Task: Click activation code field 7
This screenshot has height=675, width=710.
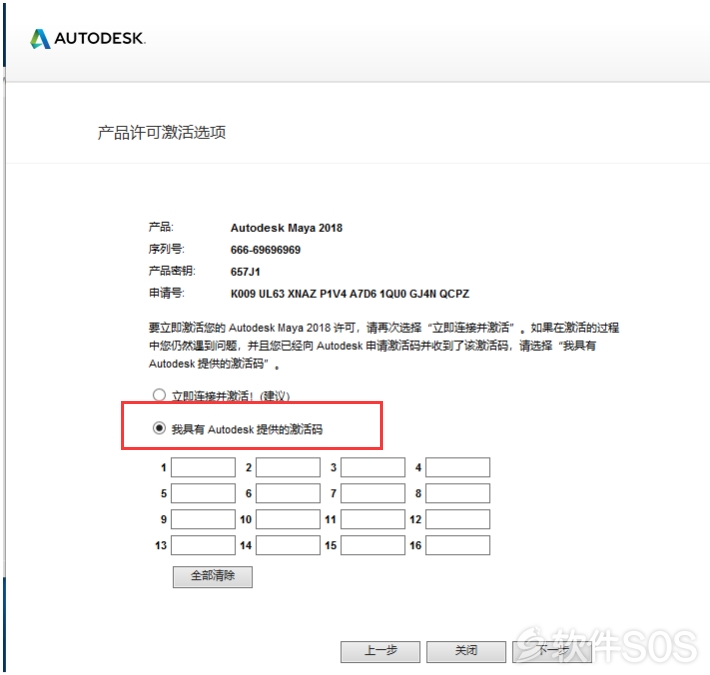Action: (x=373, y=493)
